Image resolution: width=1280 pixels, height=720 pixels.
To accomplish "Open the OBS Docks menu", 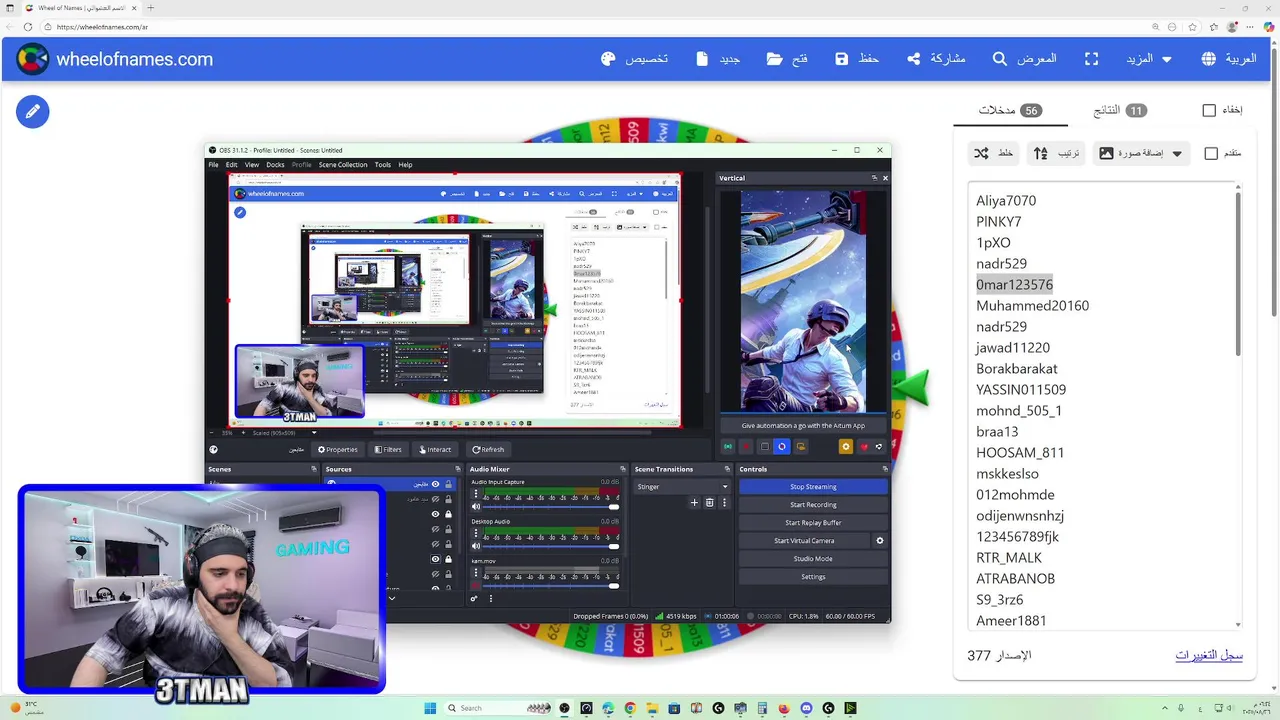I will tap(275, 165).
